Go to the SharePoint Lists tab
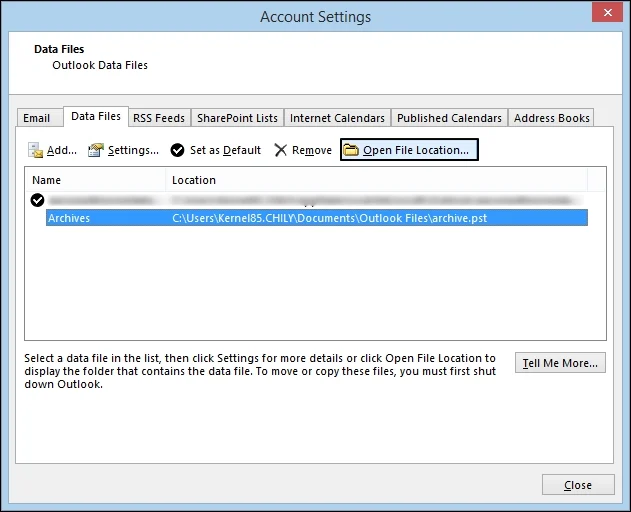 [237, 118]
